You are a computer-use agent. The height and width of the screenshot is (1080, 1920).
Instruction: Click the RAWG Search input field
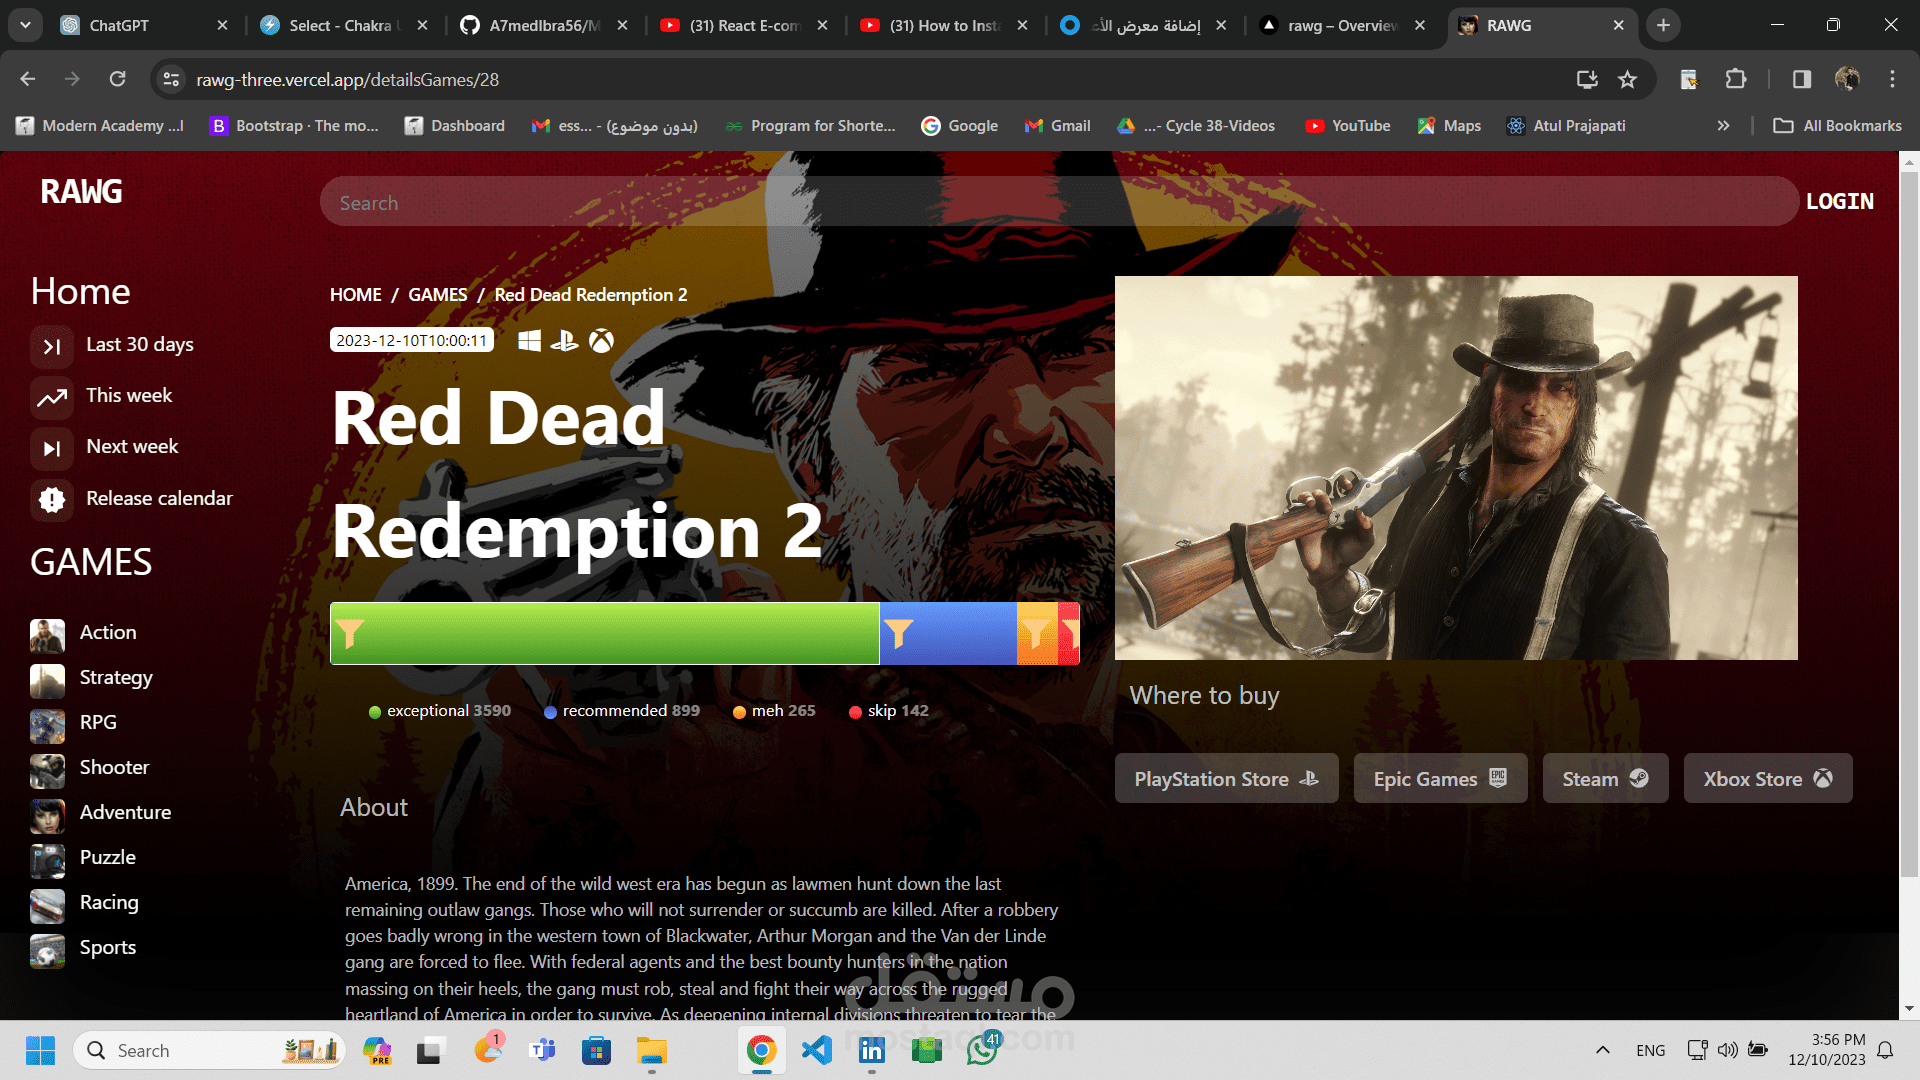pyautogui.click(x=1058, y=203)
